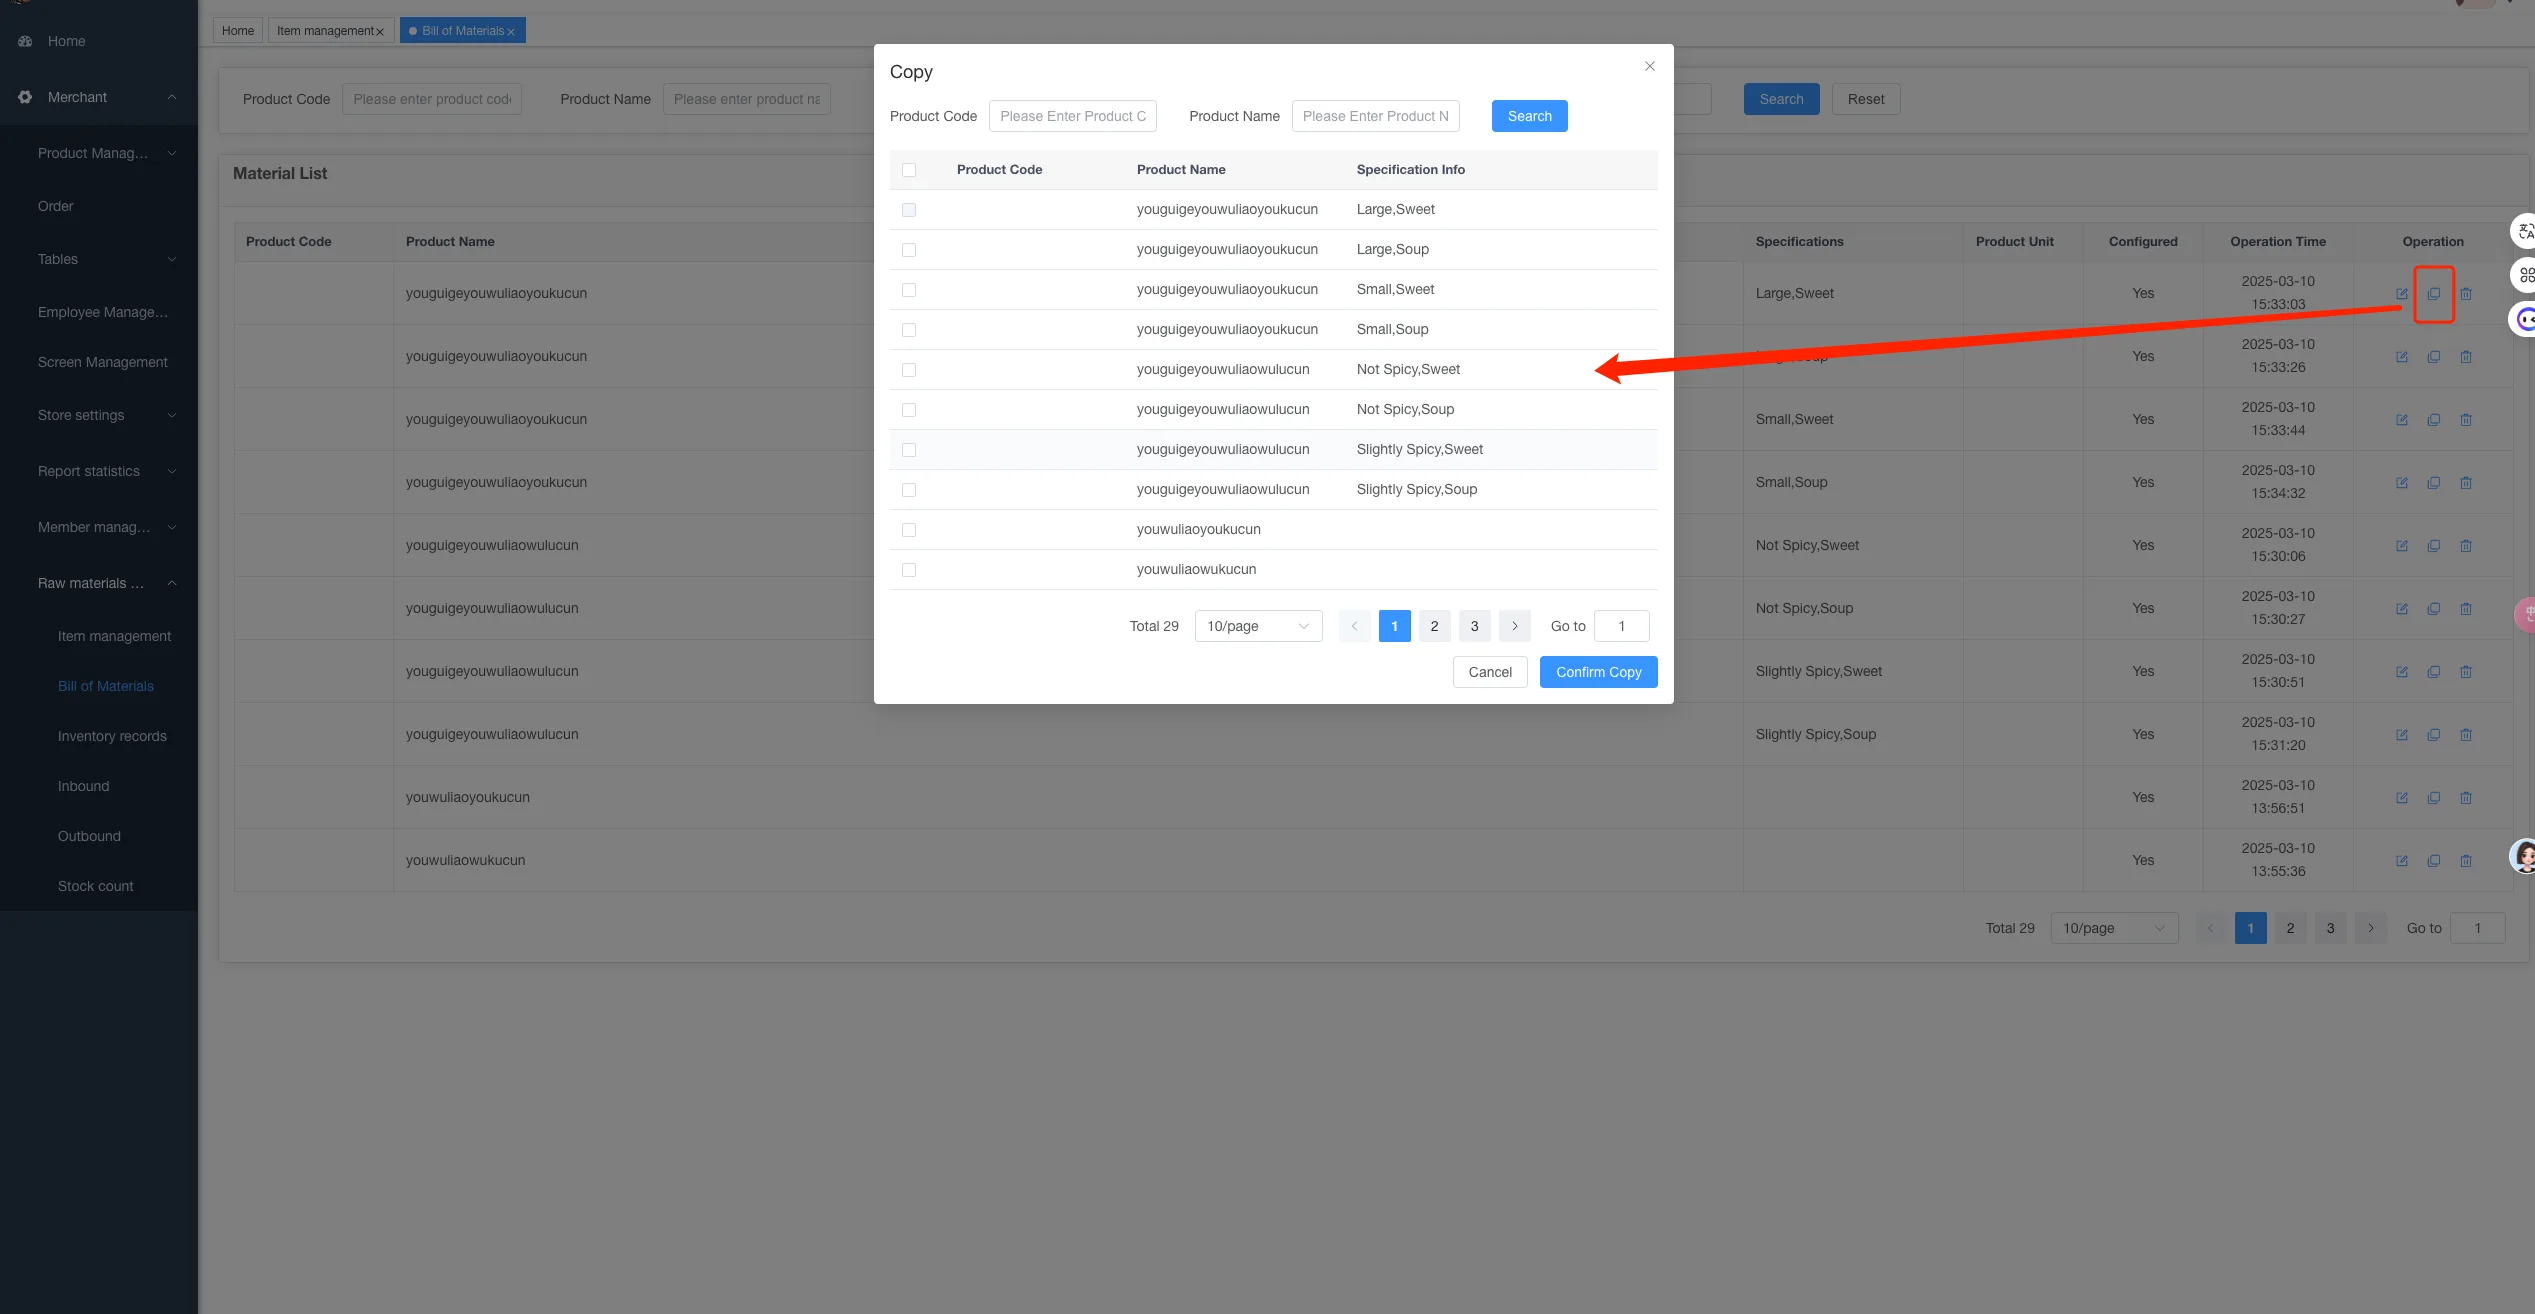Copy the Not Spicy,Sweet material row
The height and width of the screenshot is (1314, 2535).
2433,546
